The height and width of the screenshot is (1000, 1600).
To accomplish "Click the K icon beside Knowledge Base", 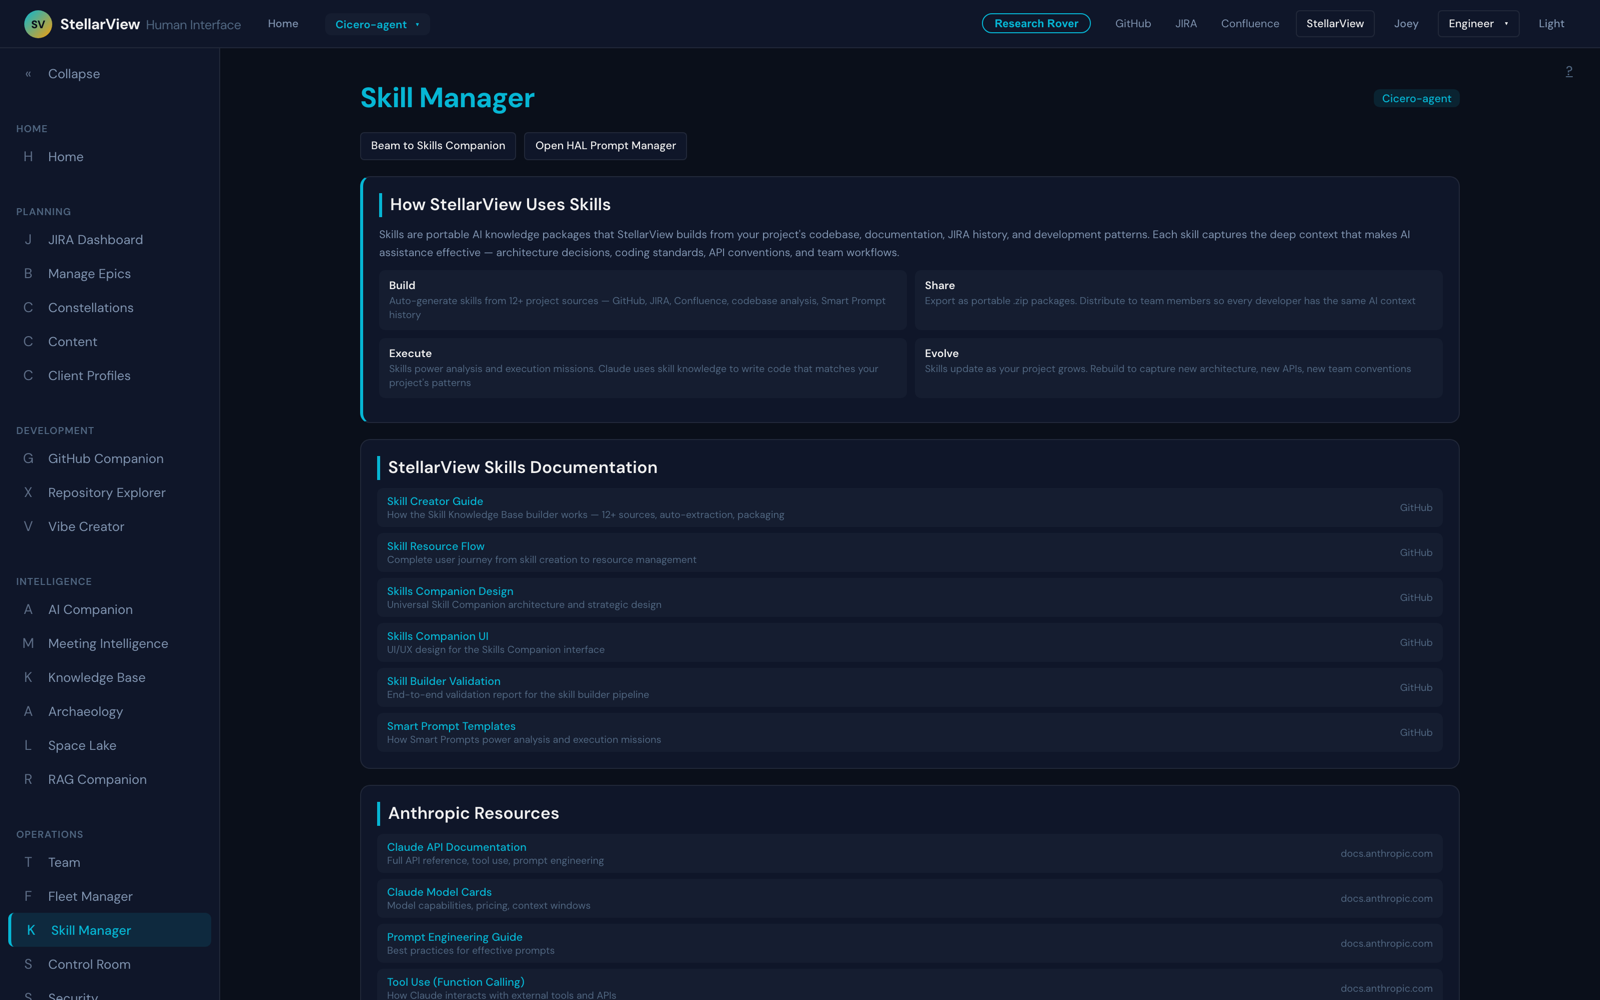I will tap(28, 678).
